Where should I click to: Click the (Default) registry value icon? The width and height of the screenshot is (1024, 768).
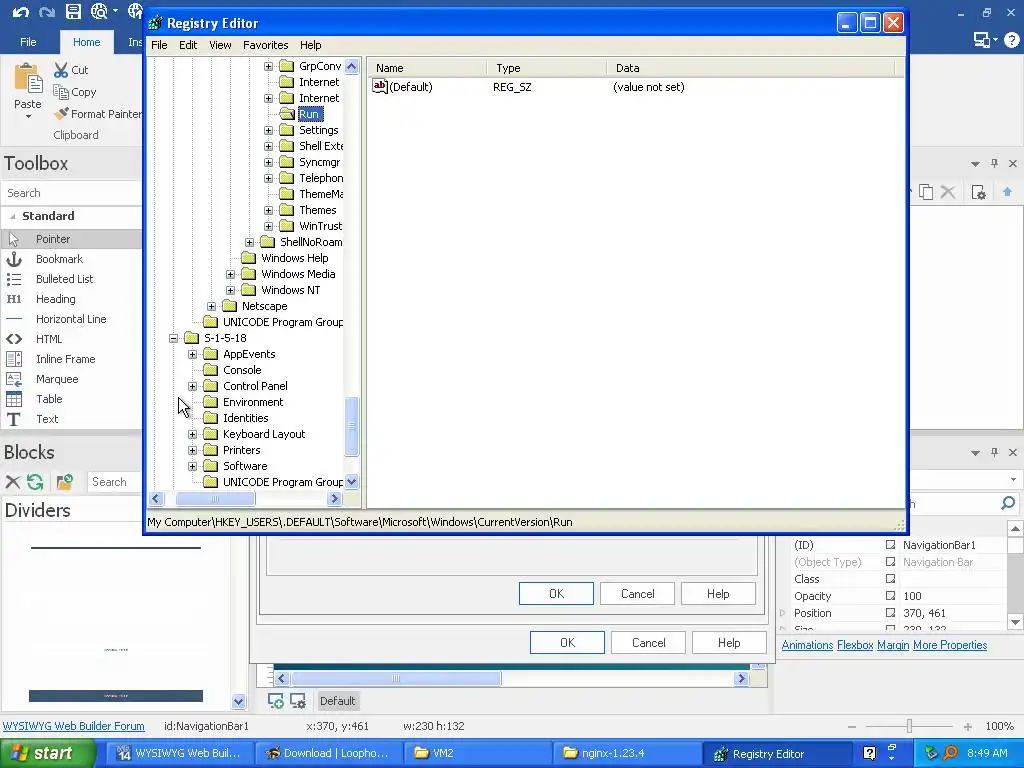pos(380,86)
